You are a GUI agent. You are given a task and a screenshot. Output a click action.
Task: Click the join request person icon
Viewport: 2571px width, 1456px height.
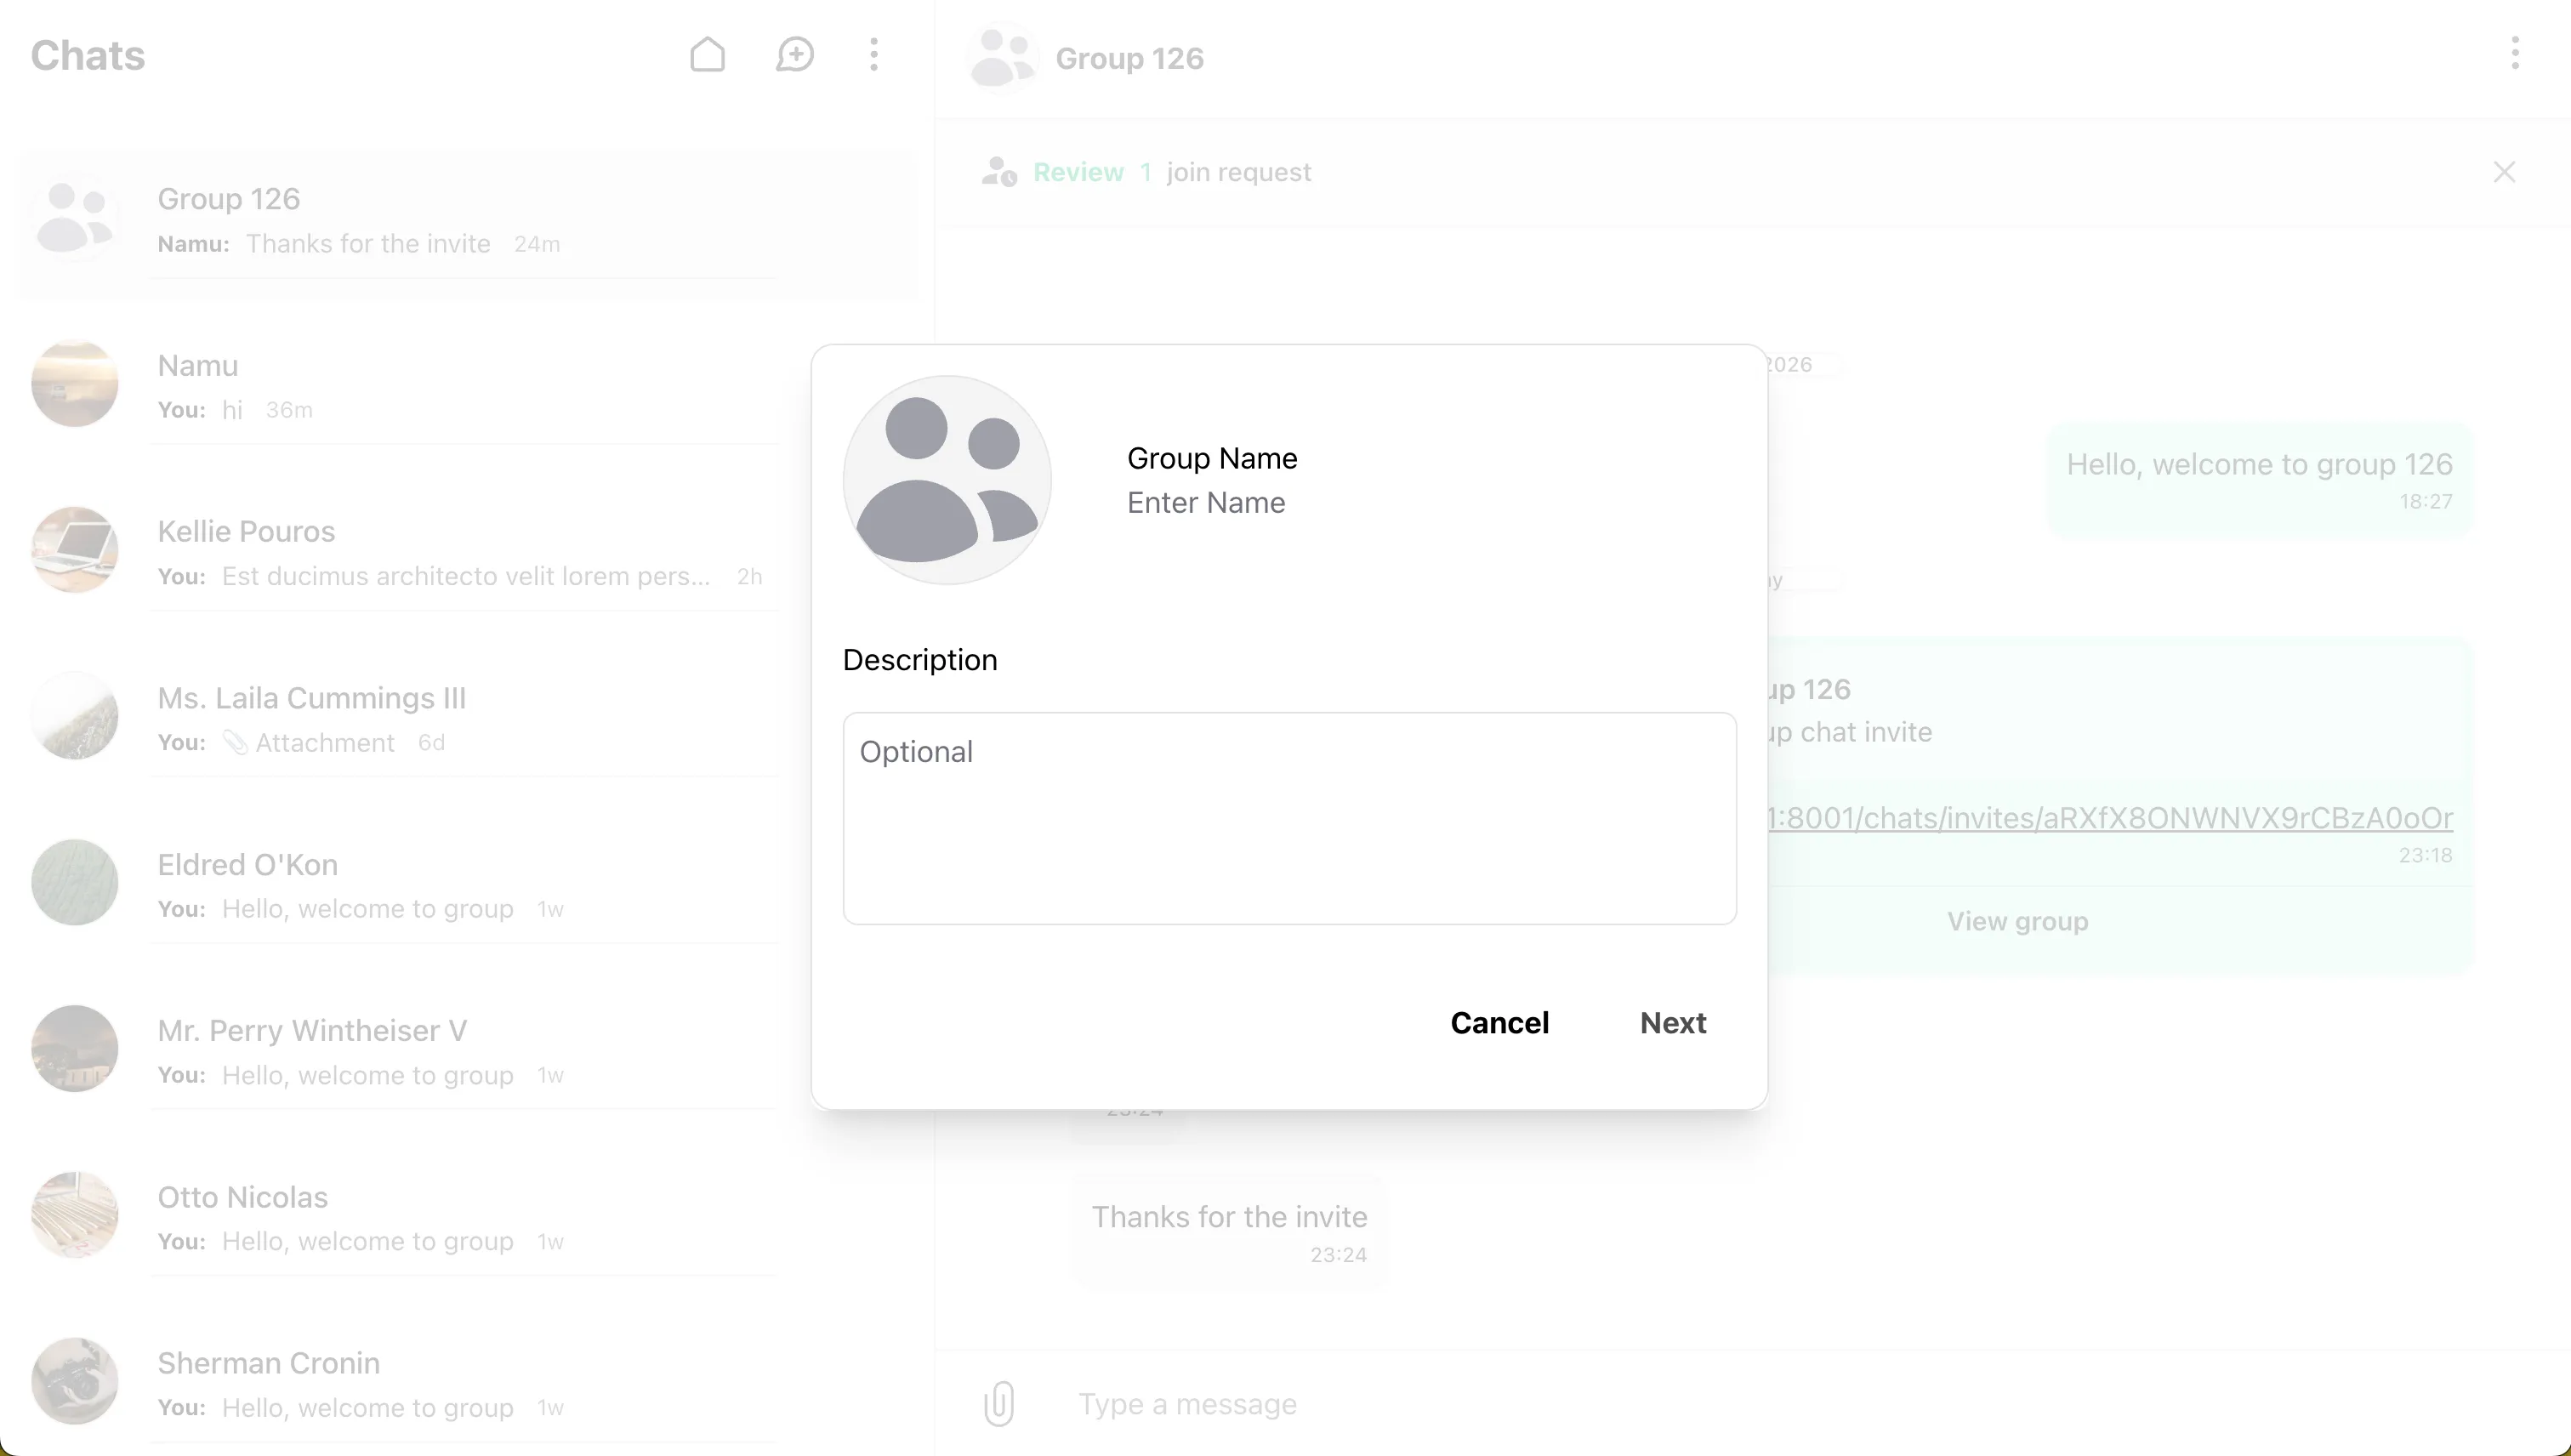tap(998, 172)
